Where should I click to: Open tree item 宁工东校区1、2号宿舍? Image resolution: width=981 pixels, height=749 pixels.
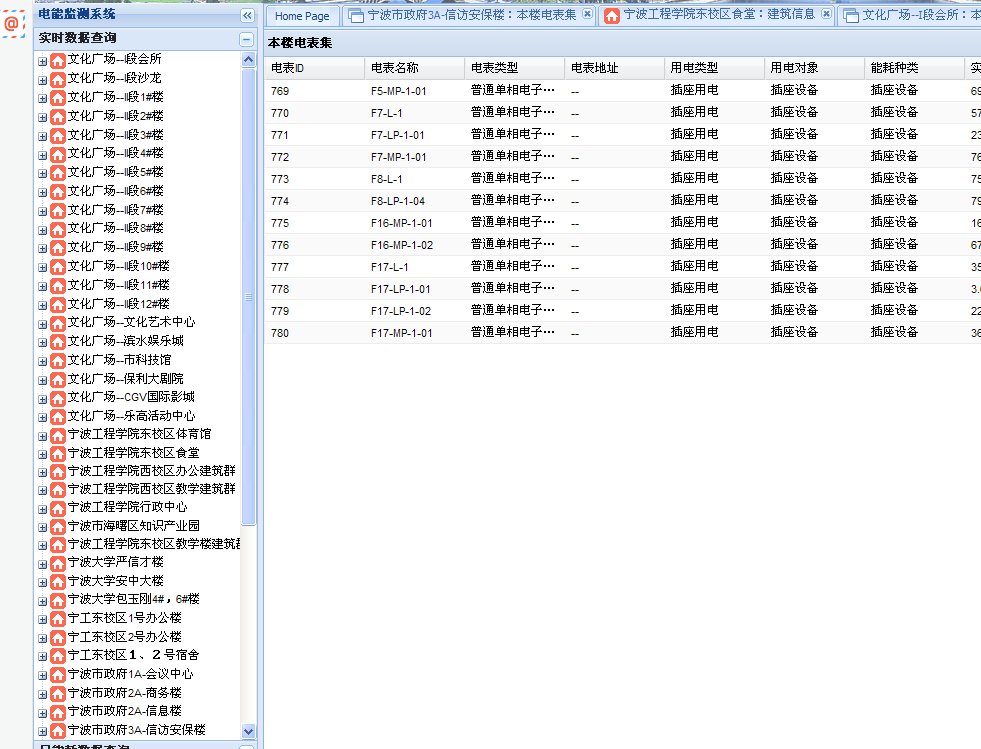(133, 655)
